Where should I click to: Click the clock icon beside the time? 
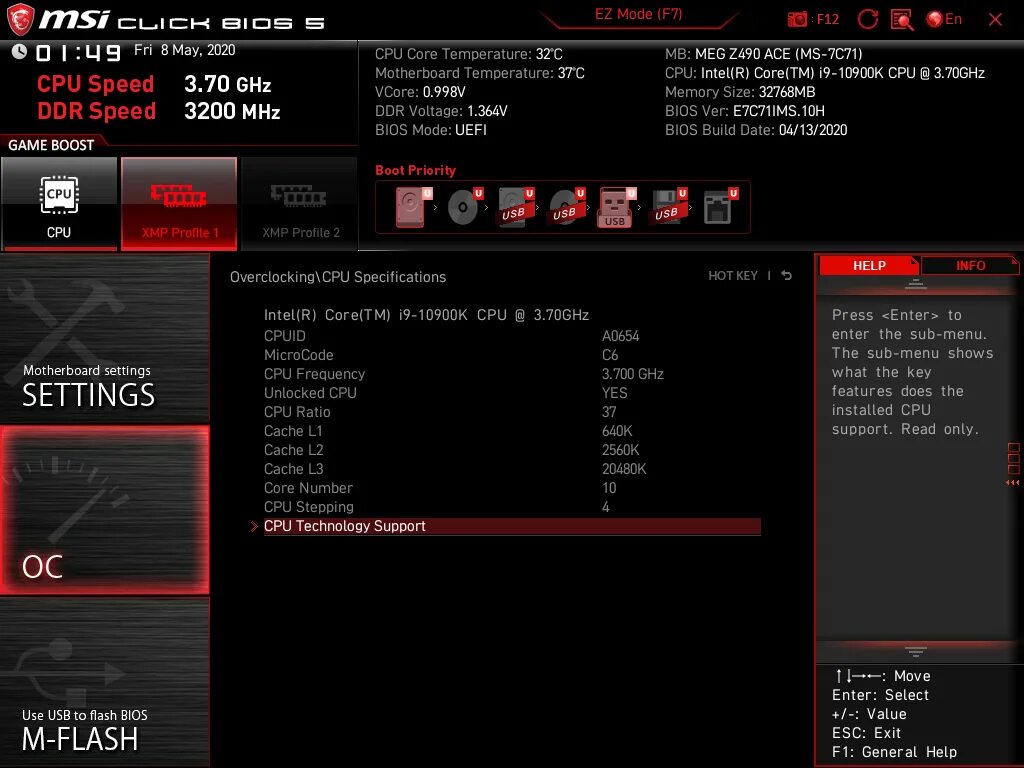tap(19, 52)
